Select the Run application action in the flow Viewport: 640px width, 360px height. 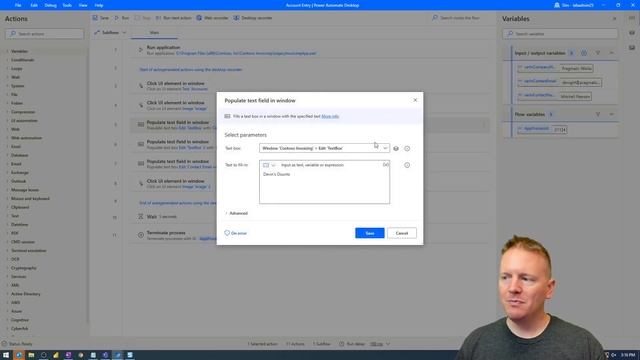tap(309, 50)
